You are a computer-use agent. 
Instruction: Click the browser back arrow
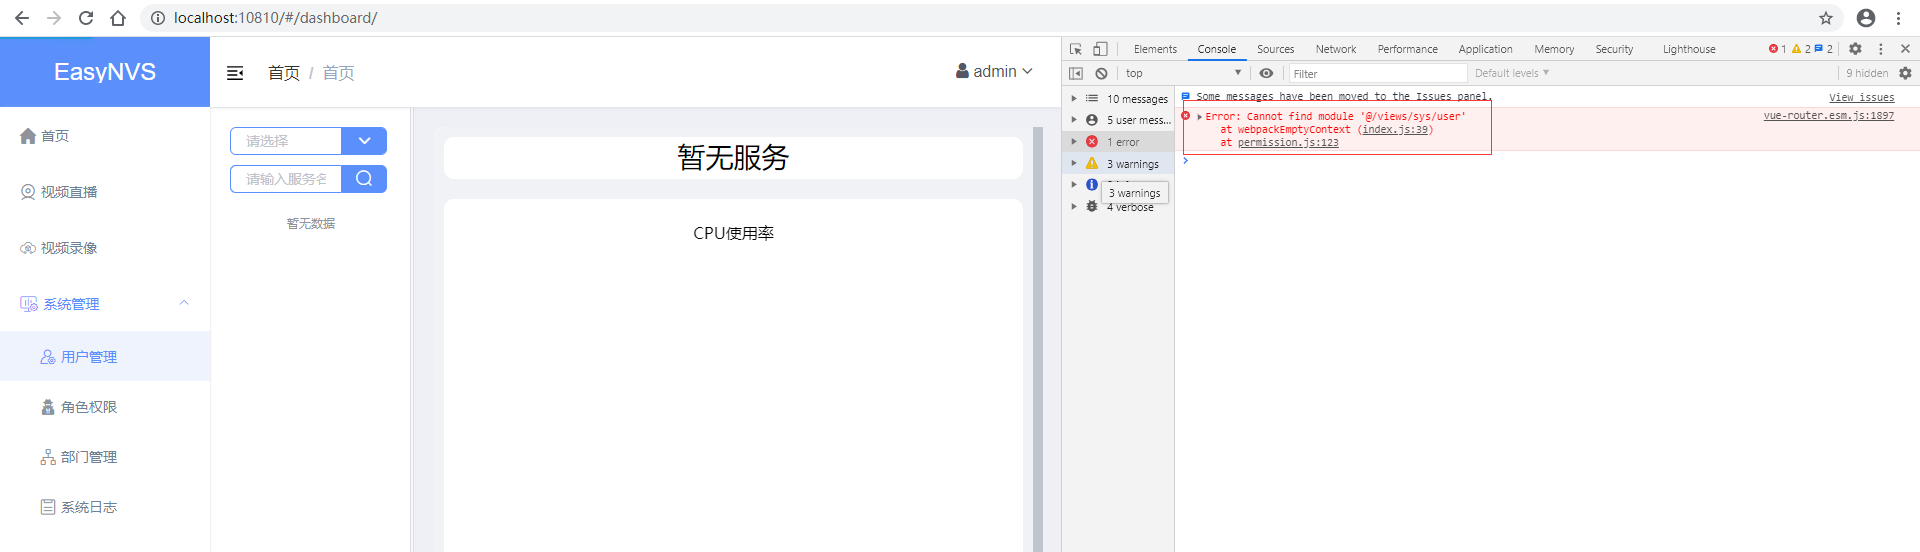(22, 18)
